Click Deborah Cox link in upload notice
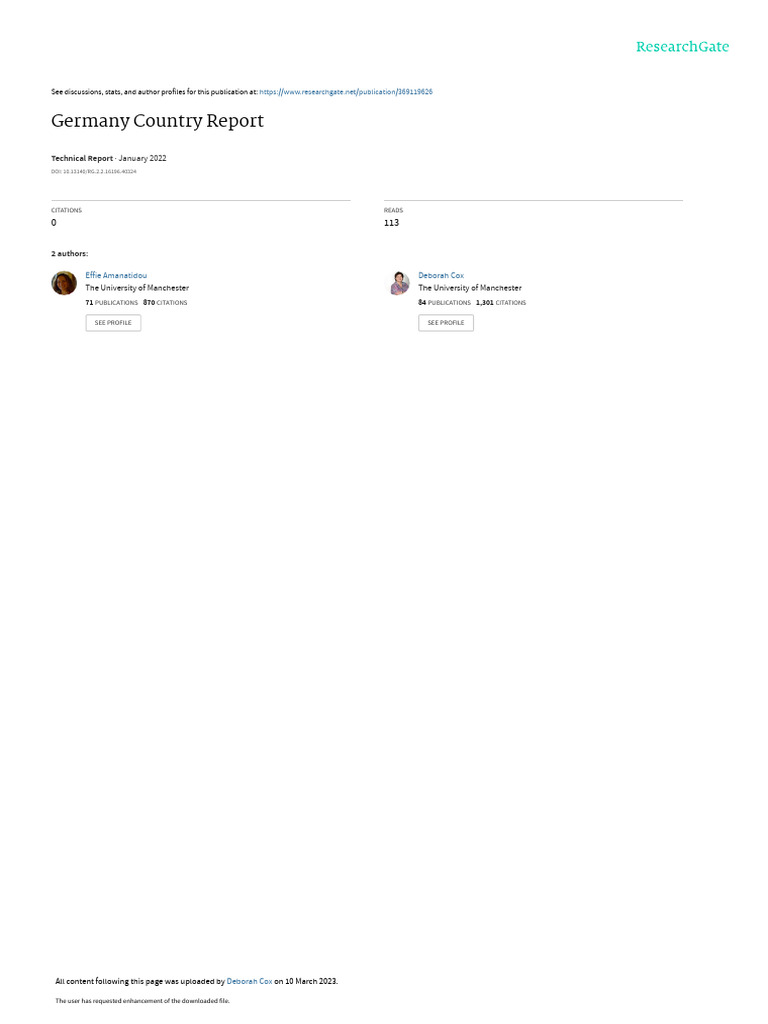 [249, 981]
